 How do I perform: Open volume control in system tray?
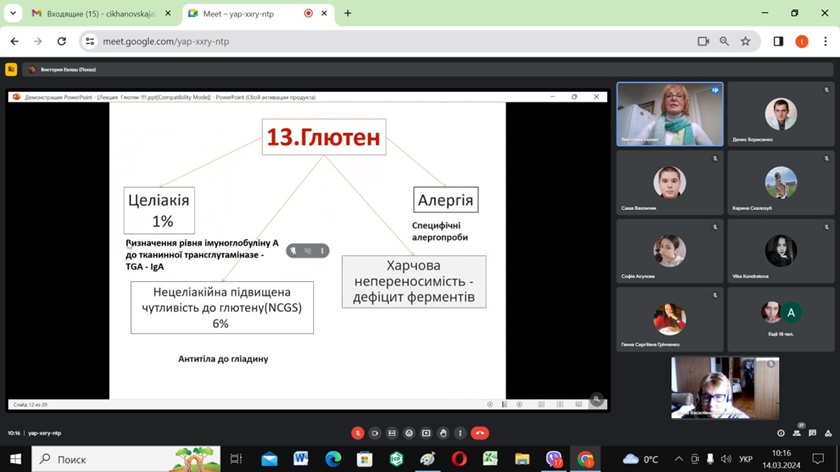point(726,459)
